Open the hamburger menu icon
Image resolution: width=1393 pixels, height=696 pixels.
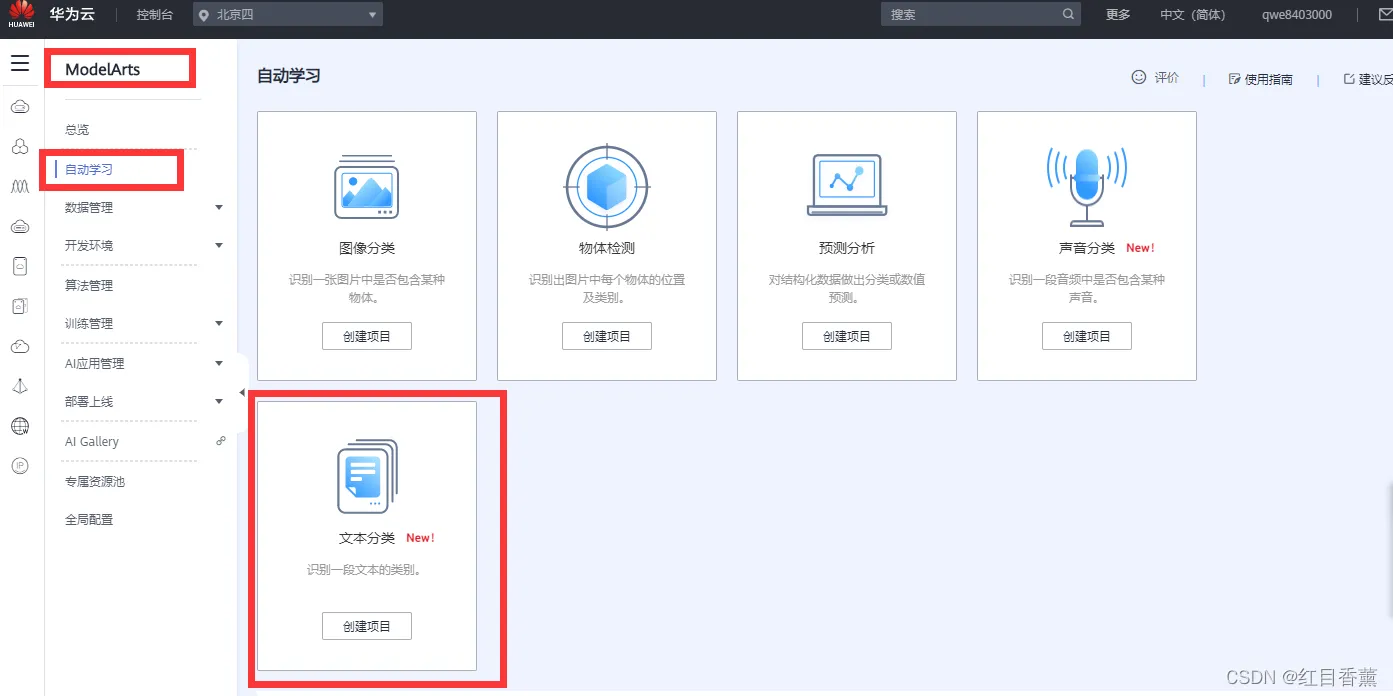(20, 64)
